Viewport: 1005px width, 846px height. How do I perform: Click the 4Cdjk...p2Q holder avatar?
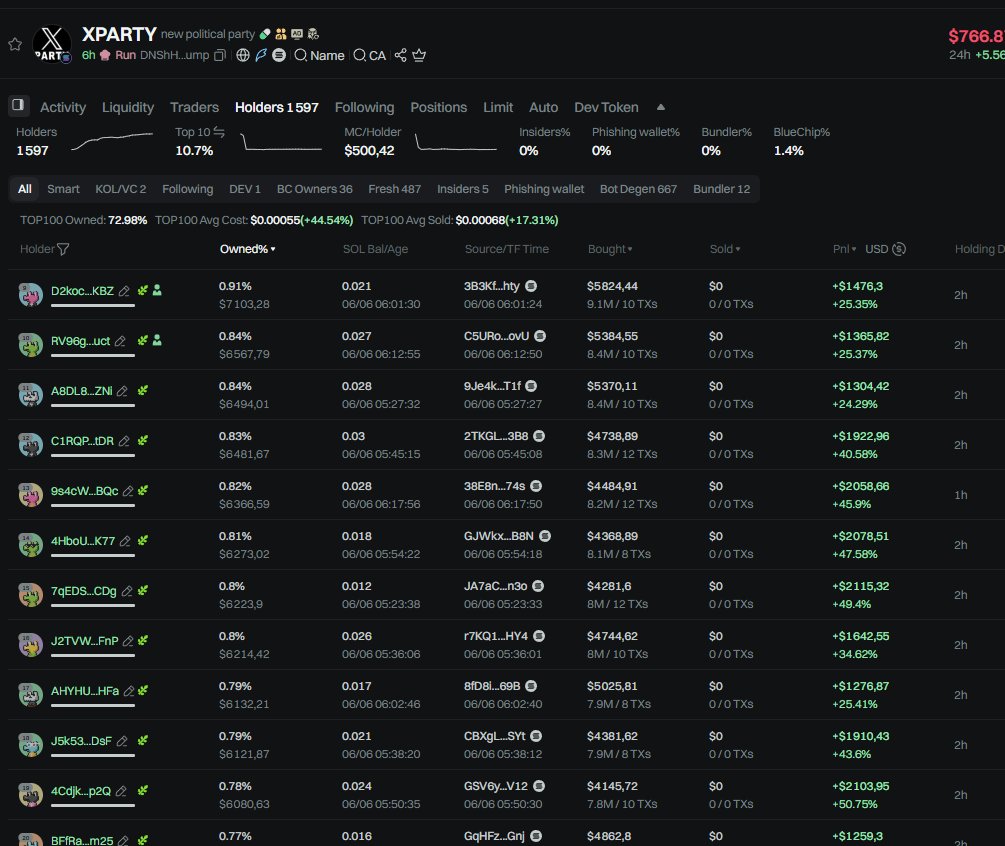(x=30, y=795)
